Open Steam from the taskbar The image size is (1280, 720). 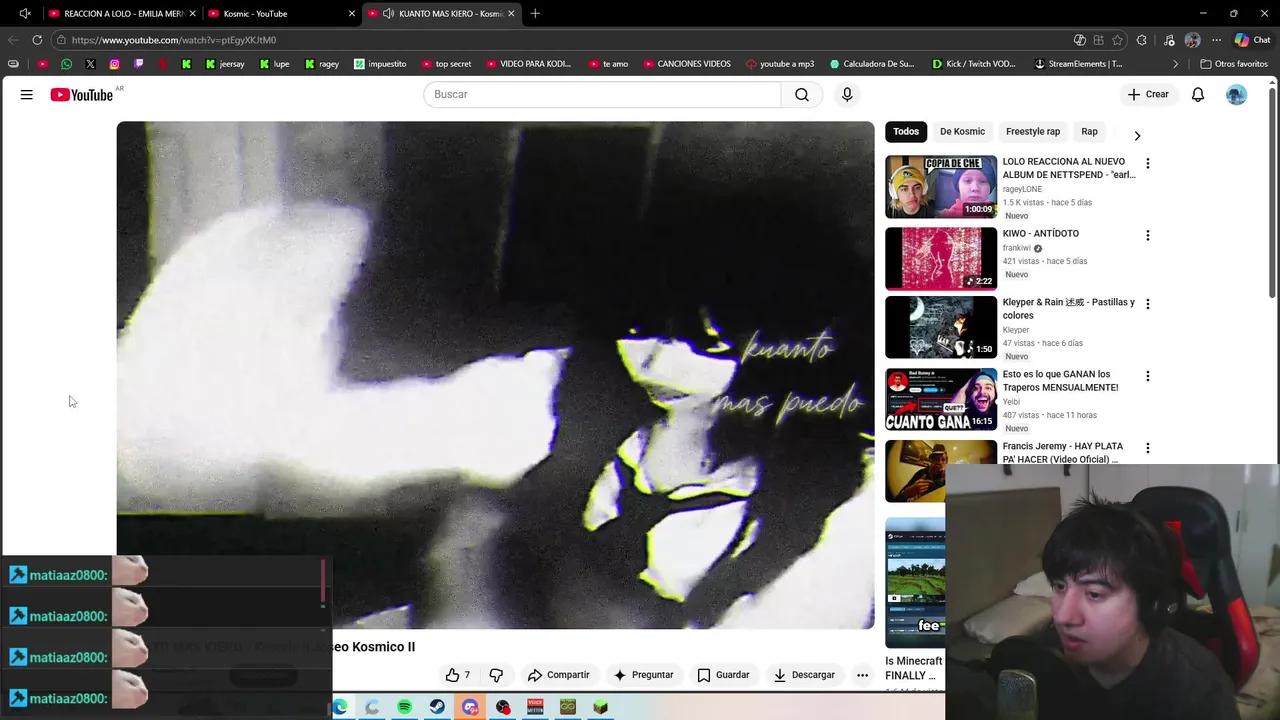[x=437, y=707]
